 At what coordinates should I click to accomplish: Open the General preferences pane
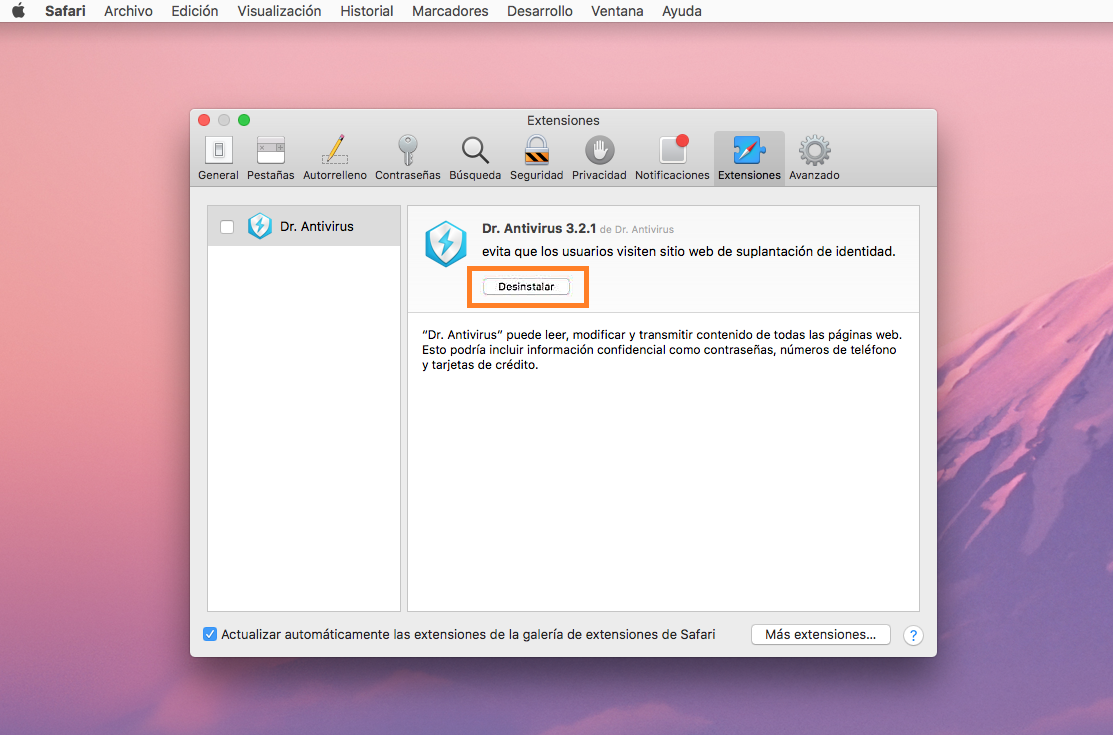coord(218,158)
